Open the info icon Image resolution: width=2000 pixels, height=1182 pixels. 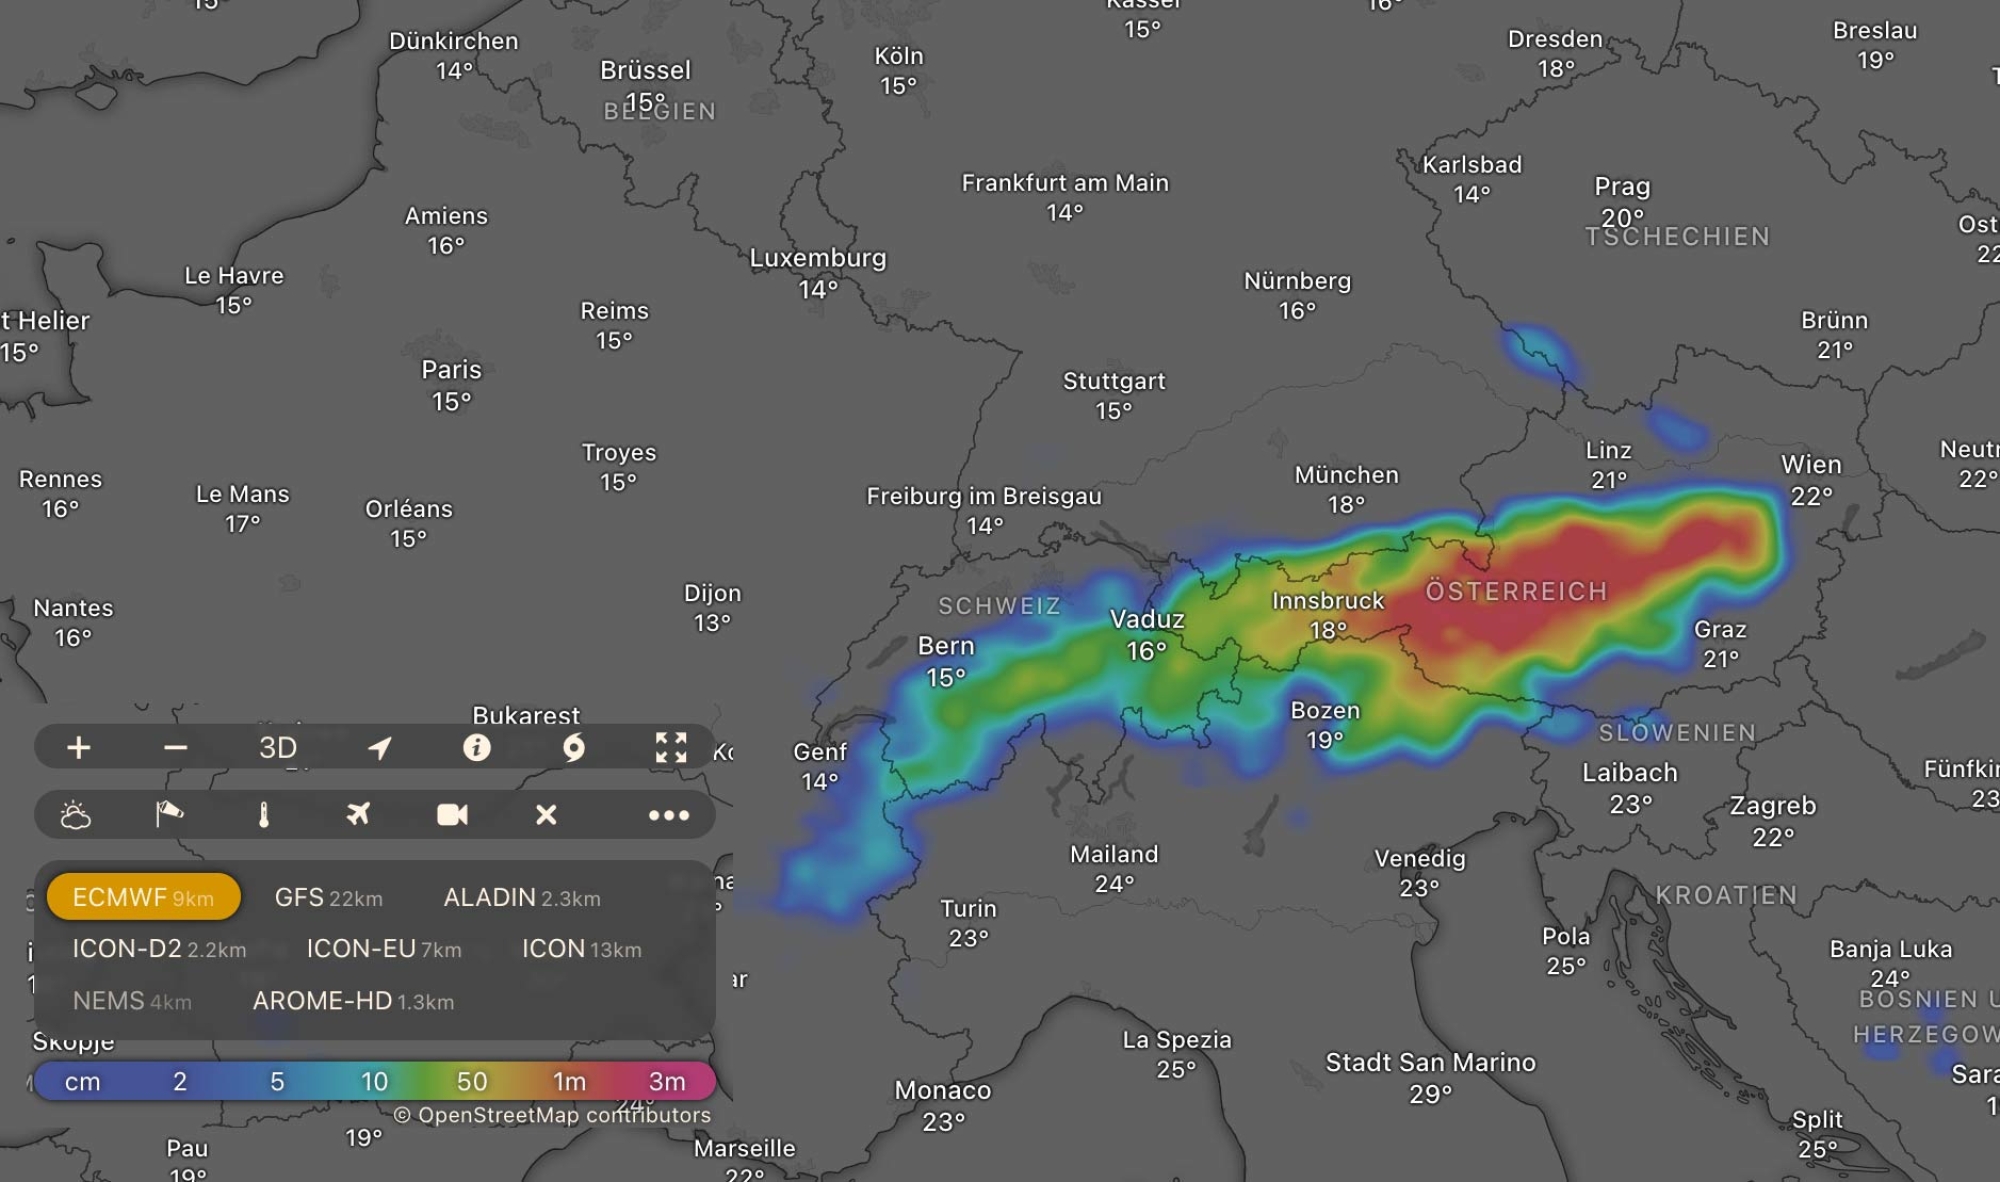coord(477,748)
